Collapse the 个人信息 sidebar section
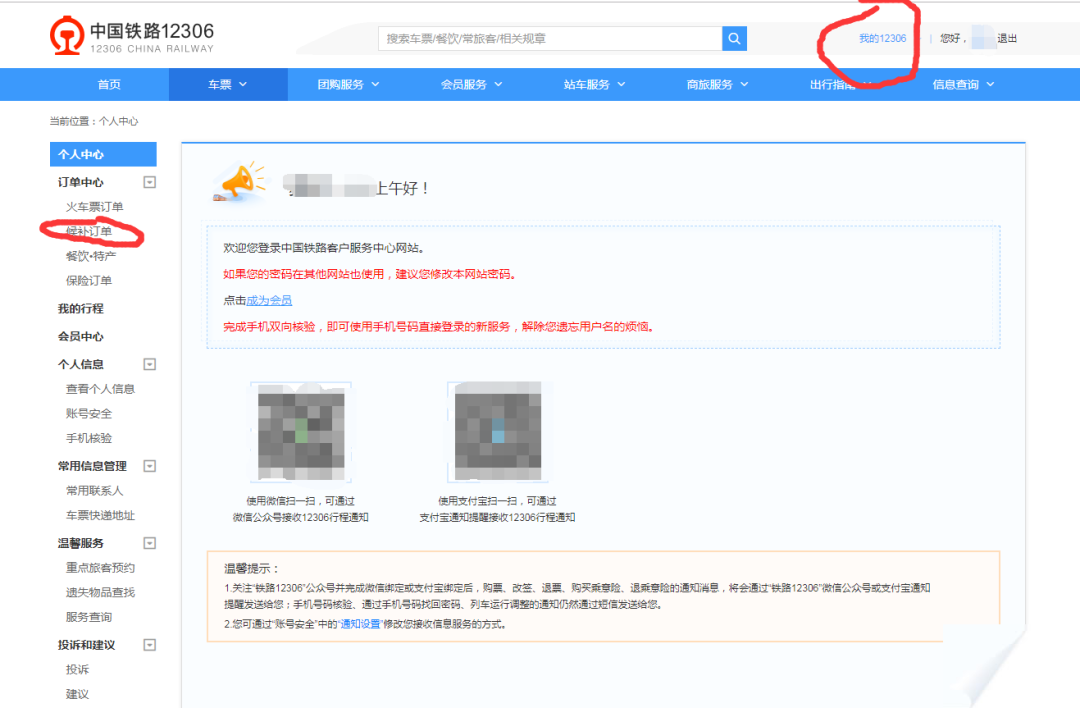This screenshot has width=1080, height=708. tap(150, 364)
